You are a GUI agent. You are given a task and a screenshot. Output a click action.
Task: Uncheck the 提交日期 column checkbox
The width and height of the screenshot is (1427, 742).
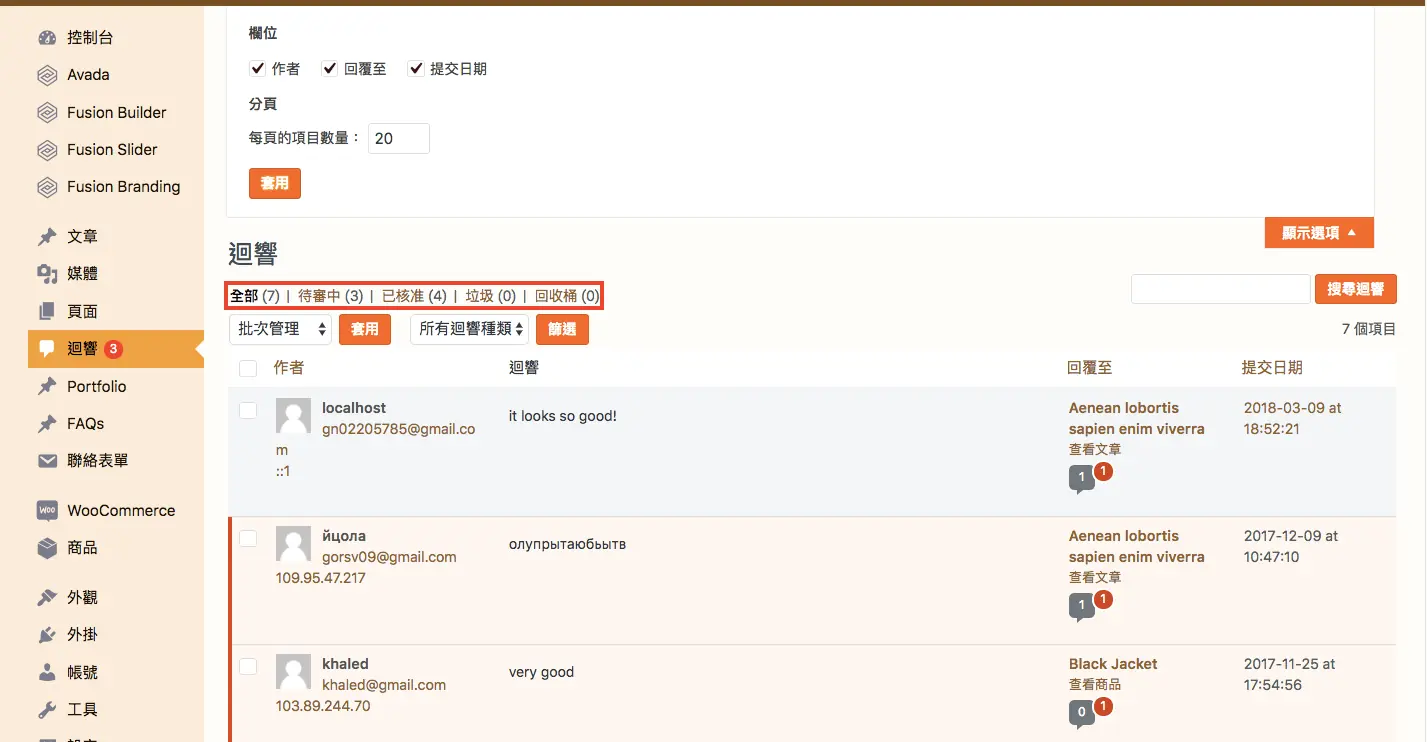pyautogui.click(x=416, y=69)
